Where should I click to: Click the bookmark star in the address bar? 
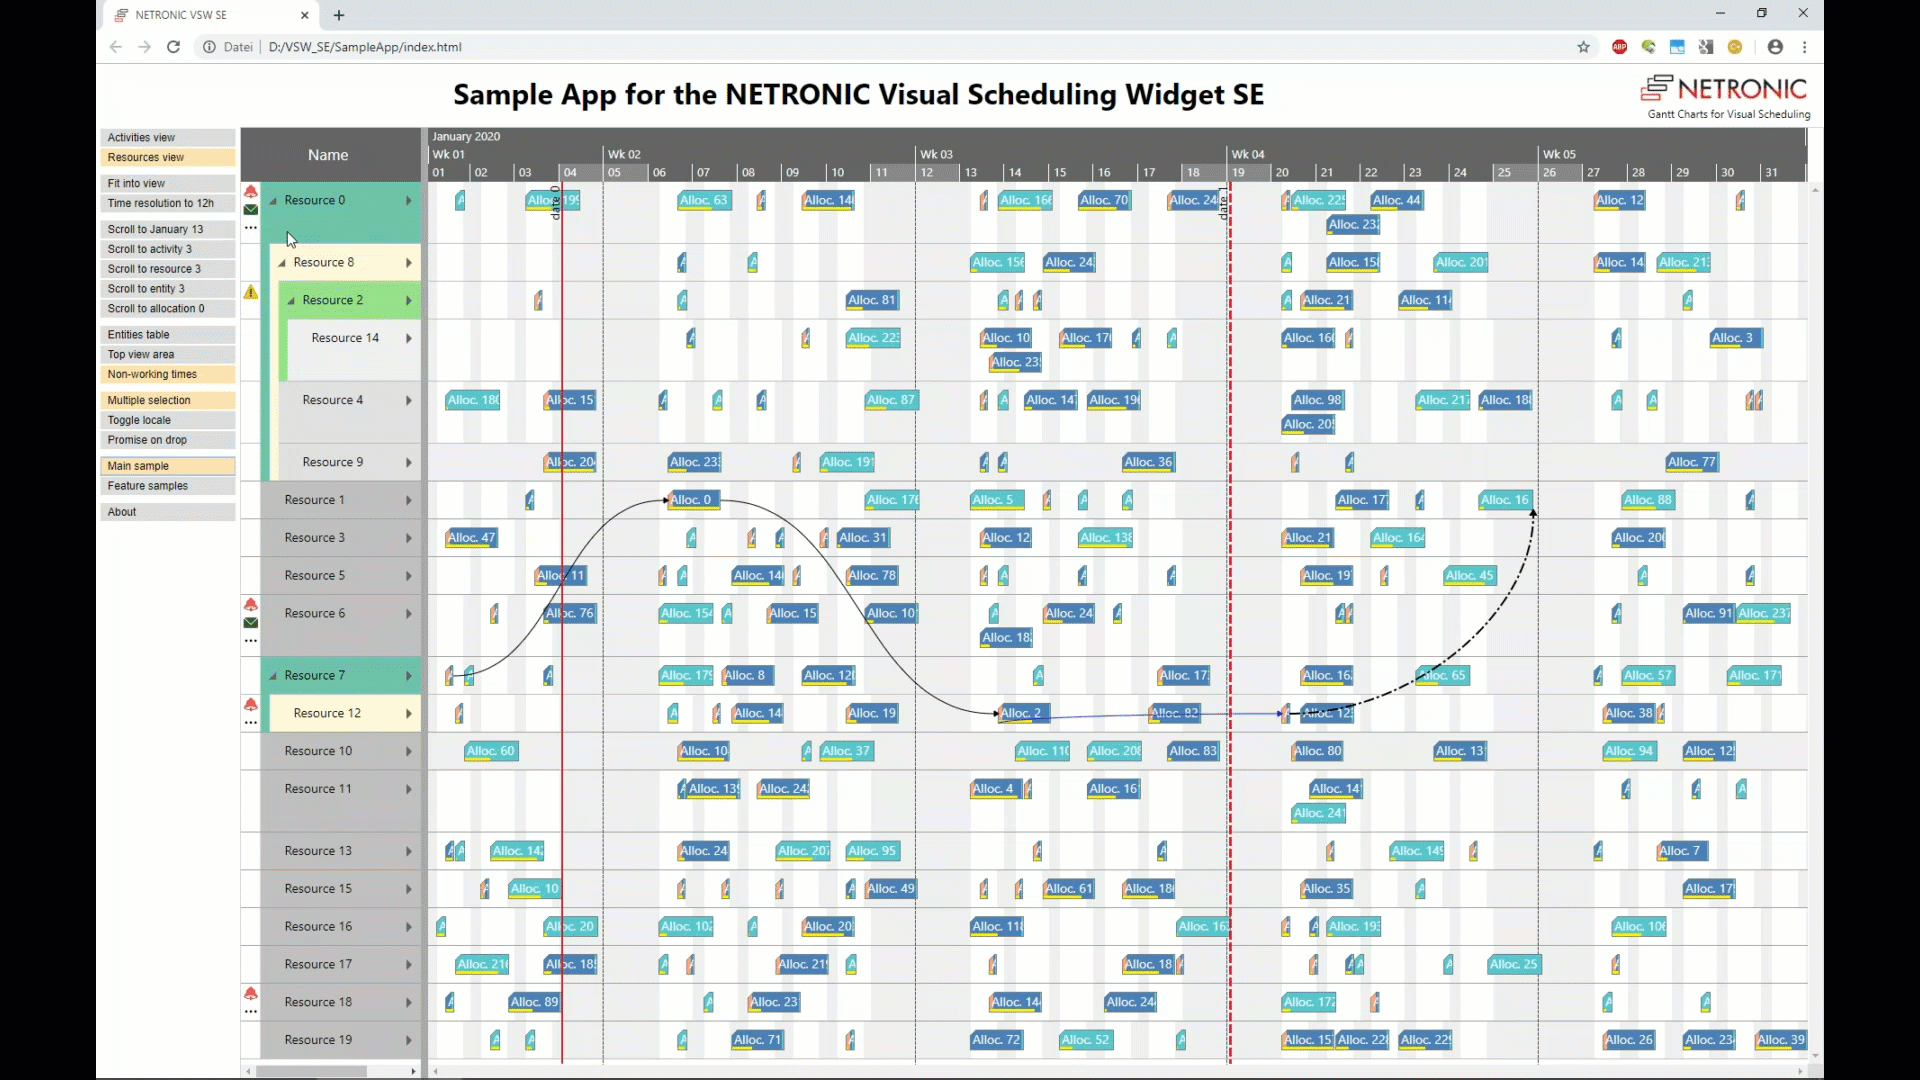point(1584,47)
